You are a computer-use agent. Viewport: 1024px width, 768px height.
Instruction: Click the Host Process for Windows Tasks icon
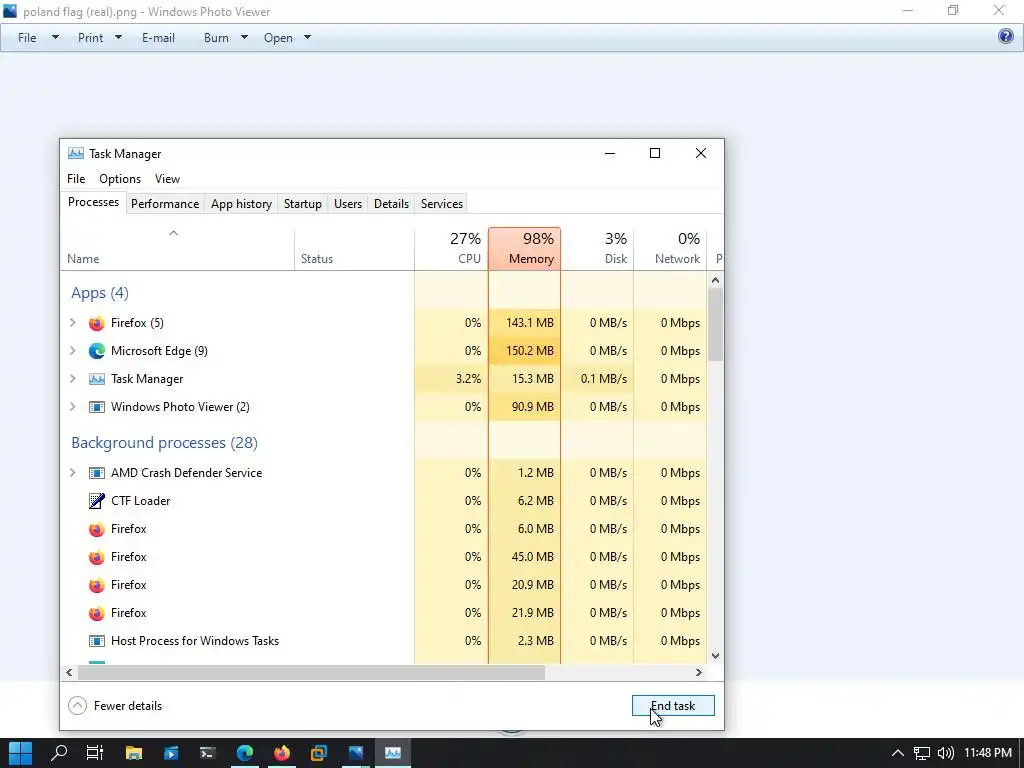pos(97,641)
